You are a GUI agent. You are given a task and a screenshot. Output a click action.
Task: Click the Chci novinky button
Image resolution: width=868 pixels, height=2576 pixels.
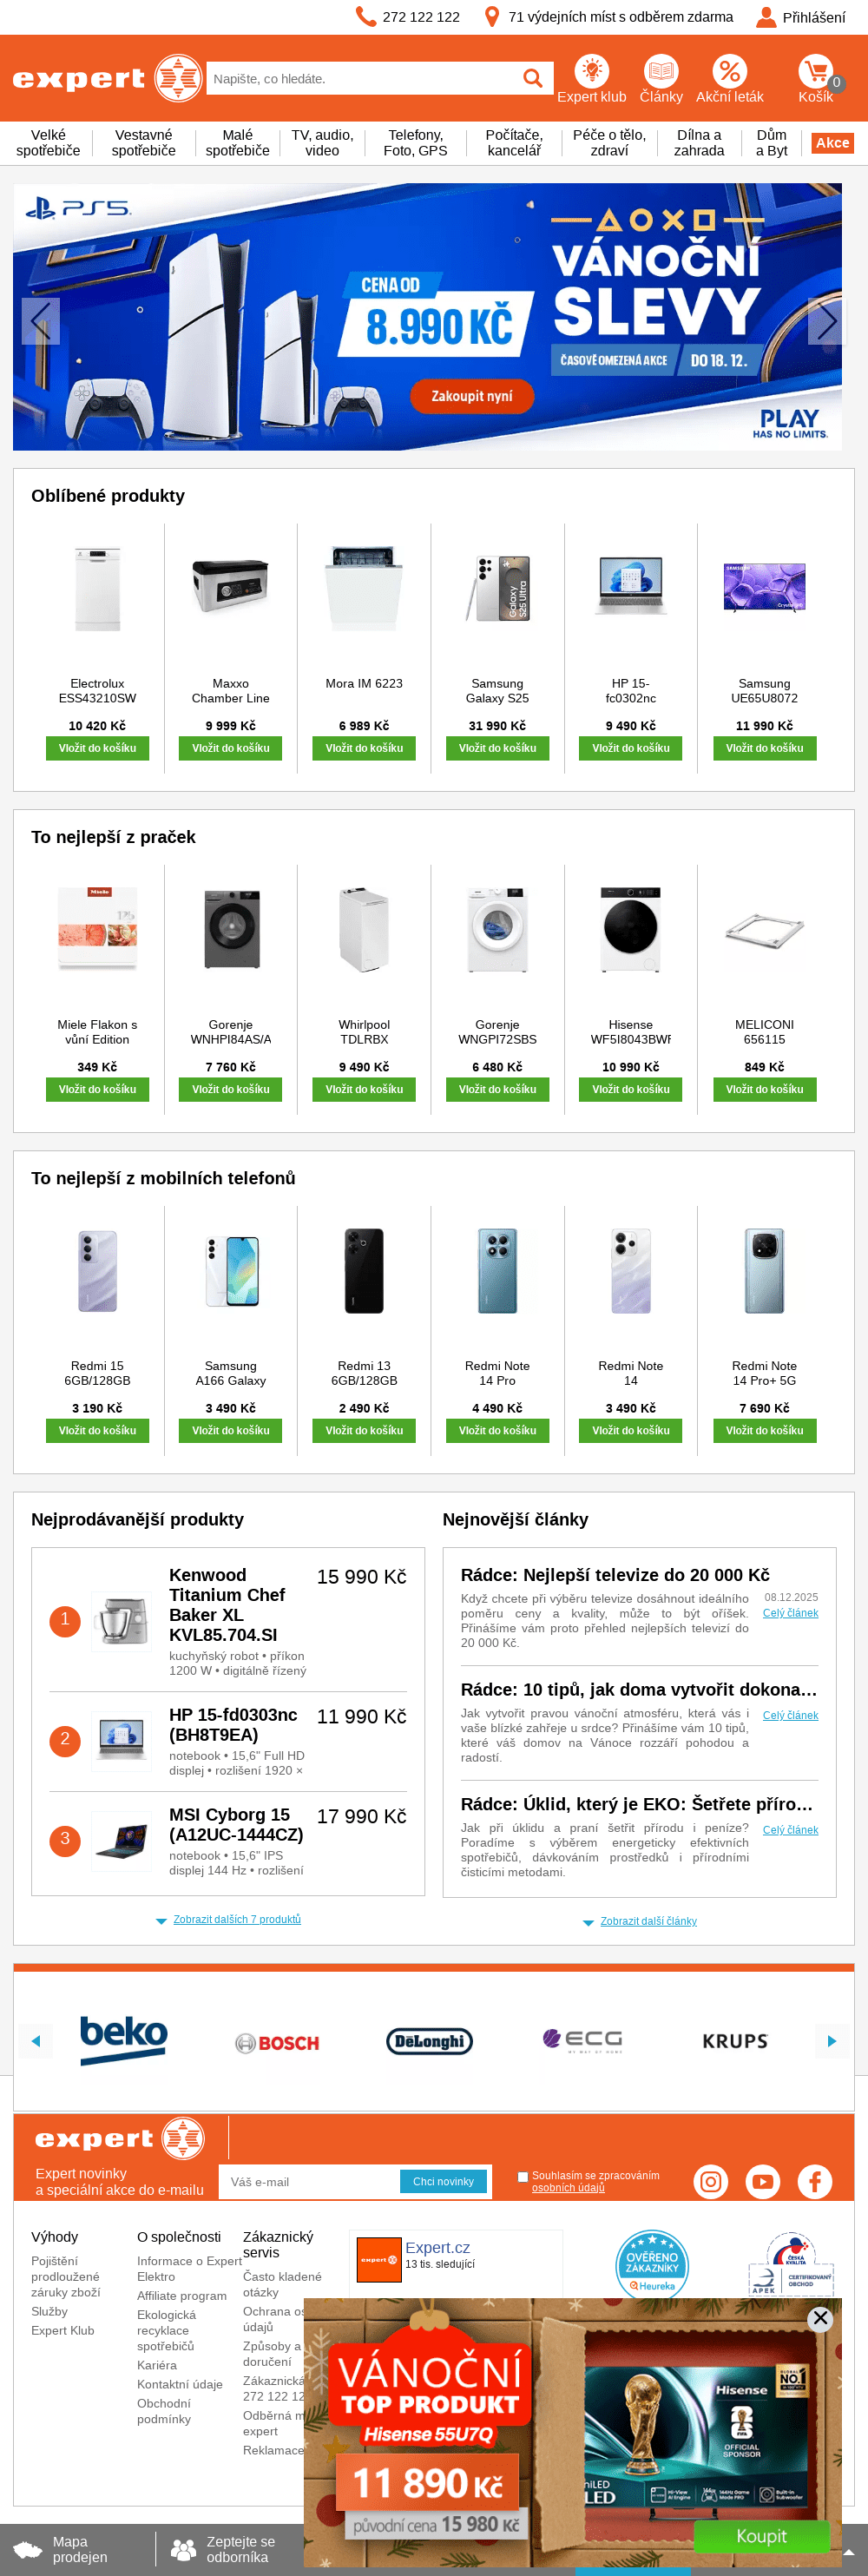[x=443, y=2181]
